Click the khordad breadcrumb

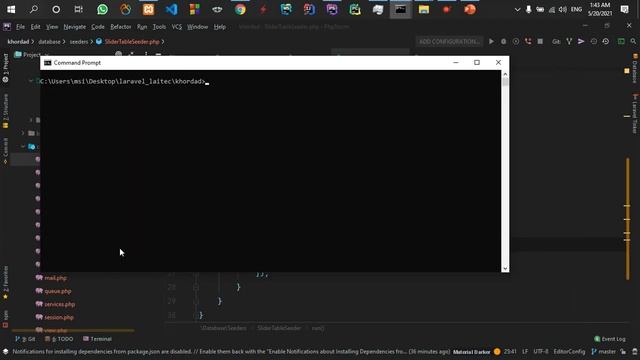point(18,42)
